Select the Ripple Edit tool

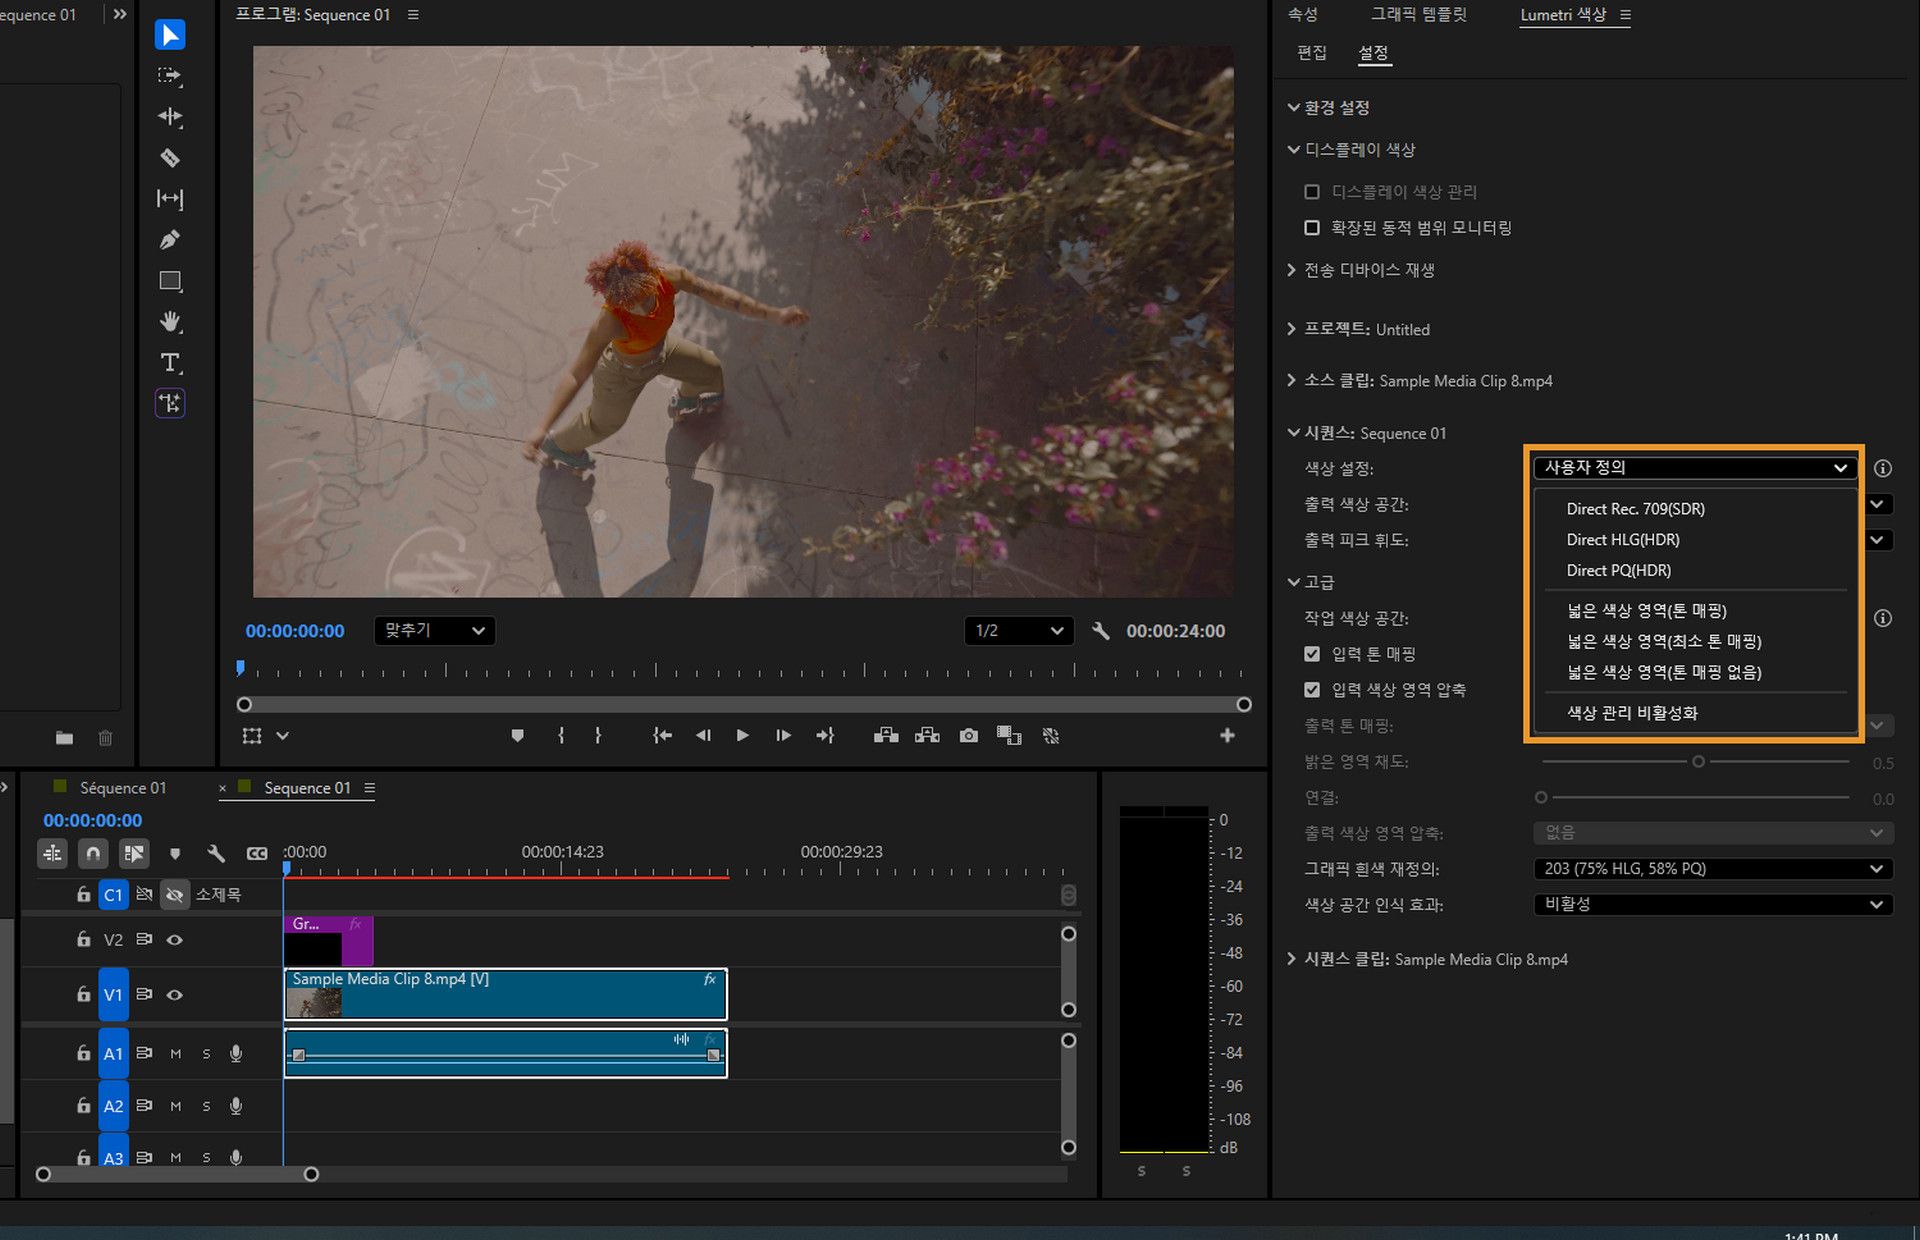coord(170,117)
